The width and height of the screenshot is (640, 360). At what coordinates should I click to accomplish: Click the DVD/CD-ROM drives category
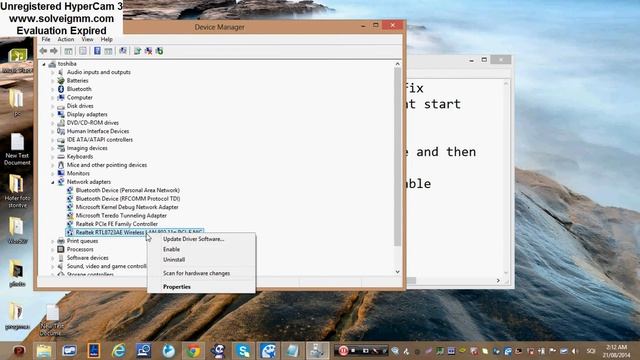click(93, 123)
